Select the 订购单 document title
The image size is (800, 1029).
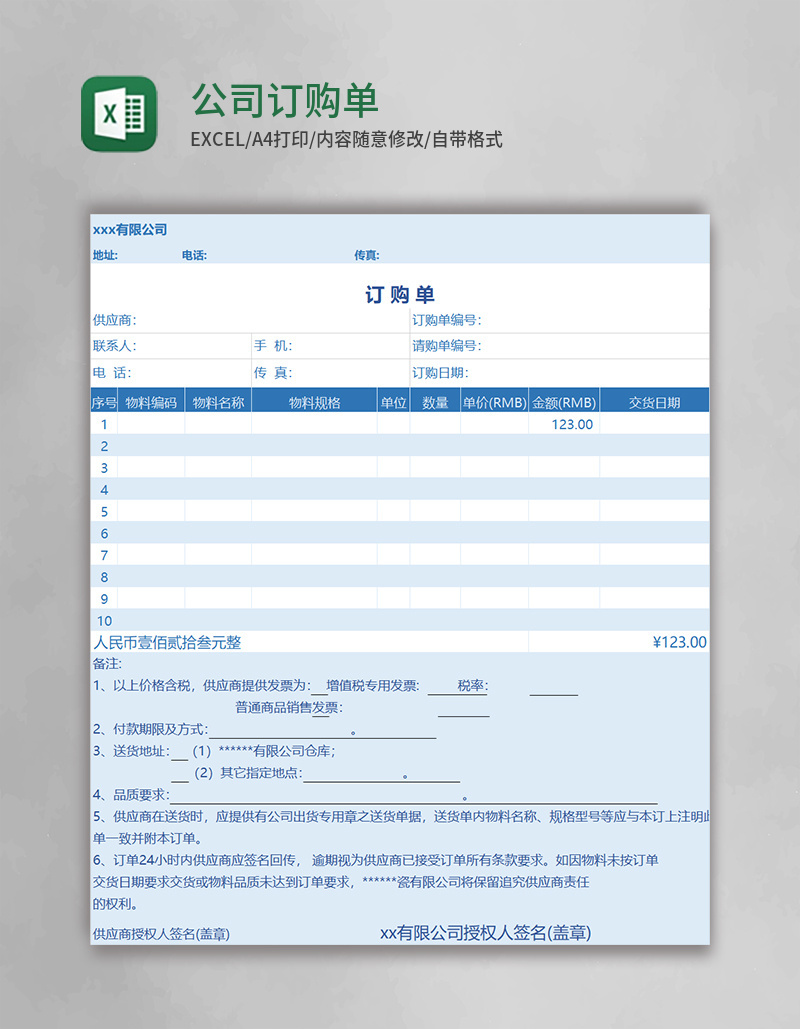(x=399, y=294)
